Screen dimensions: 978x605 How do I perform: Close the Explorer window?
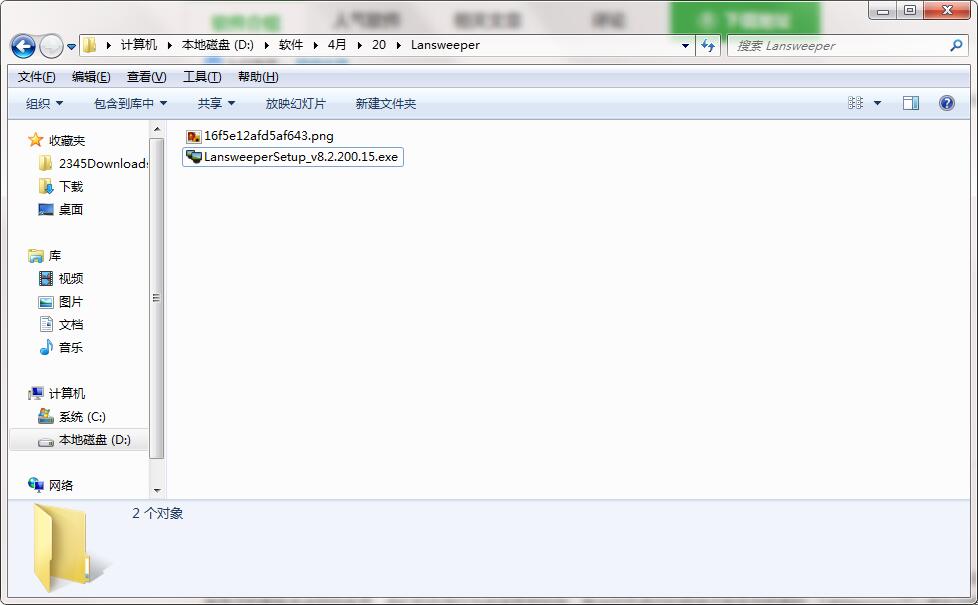(947, 11)
